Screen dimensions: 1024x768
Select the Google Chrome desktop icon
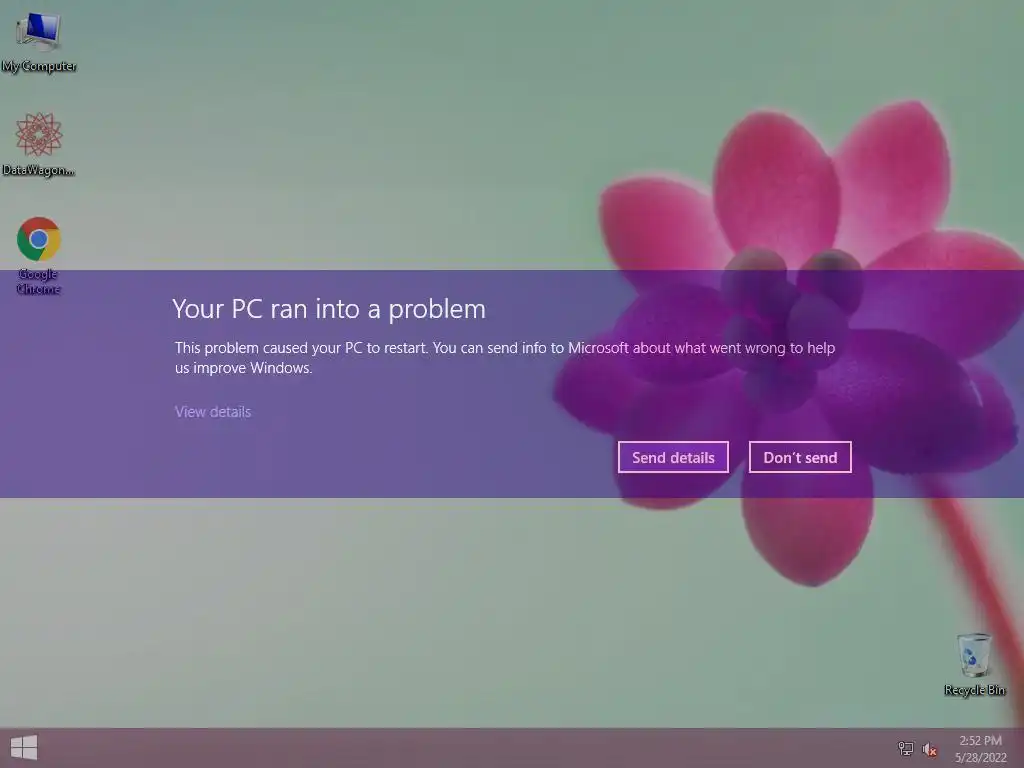pyautogui.click(x=39, y=255)
